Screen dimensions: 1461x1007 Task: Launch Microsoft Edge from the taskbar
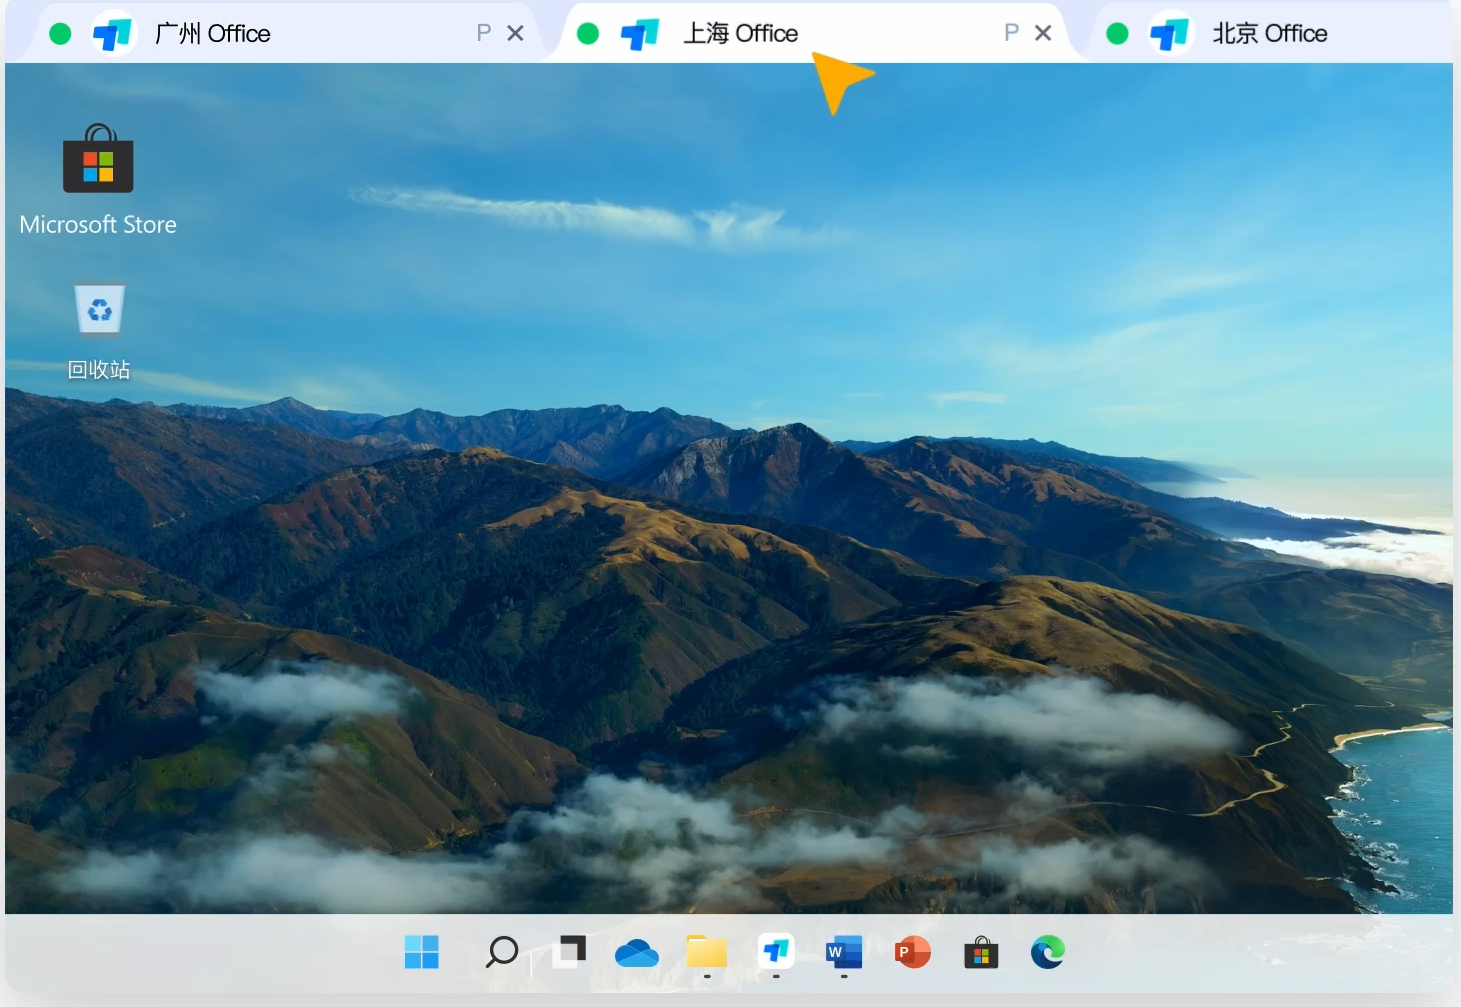click(1048, 952)
